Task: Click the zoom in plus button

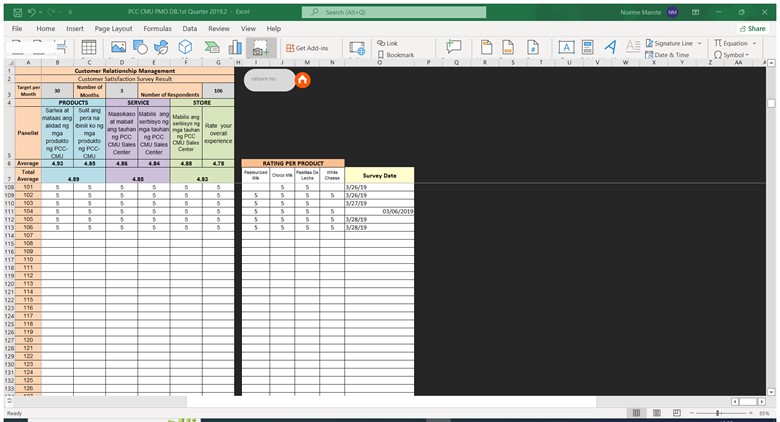Action: [x=751, y=413]
